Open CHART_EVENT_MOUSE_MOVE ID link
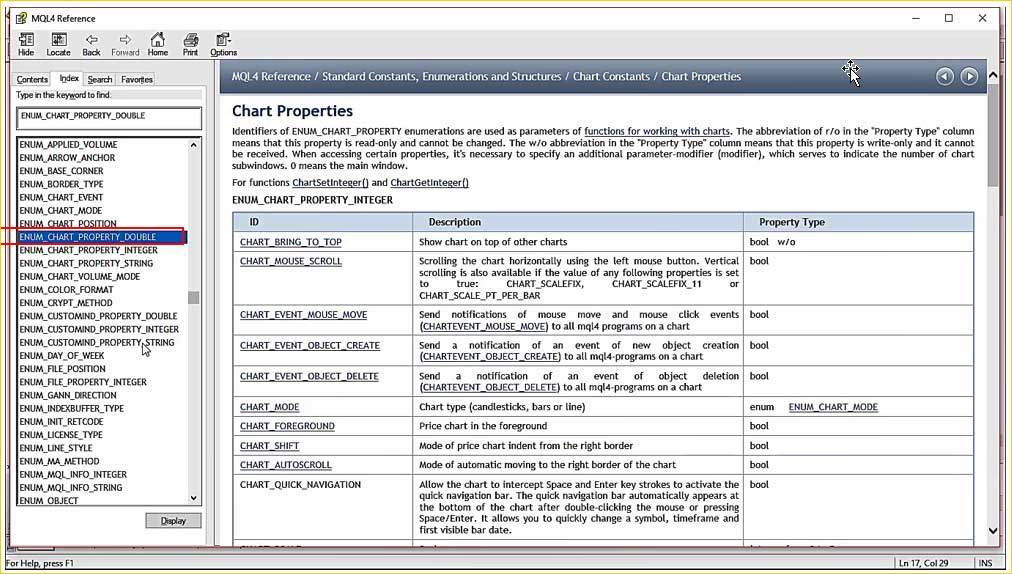1012x574 pixels. tap(303, 315)
